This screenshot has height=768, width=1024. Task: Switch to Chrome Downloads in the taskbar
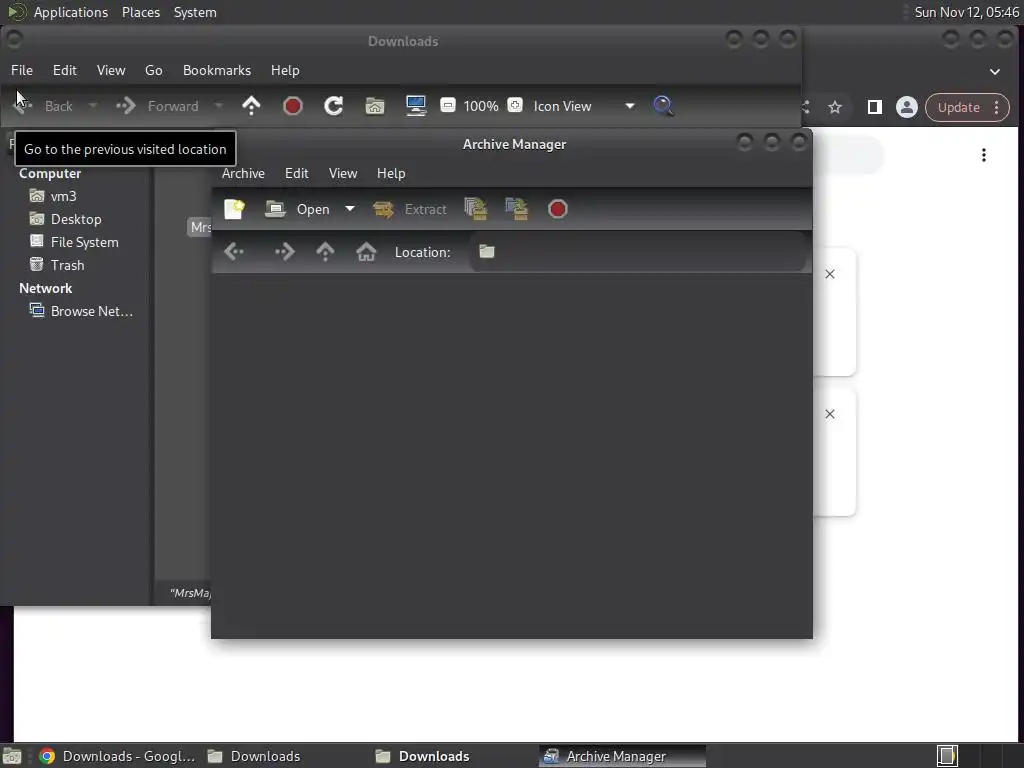(x=118, y=756)
